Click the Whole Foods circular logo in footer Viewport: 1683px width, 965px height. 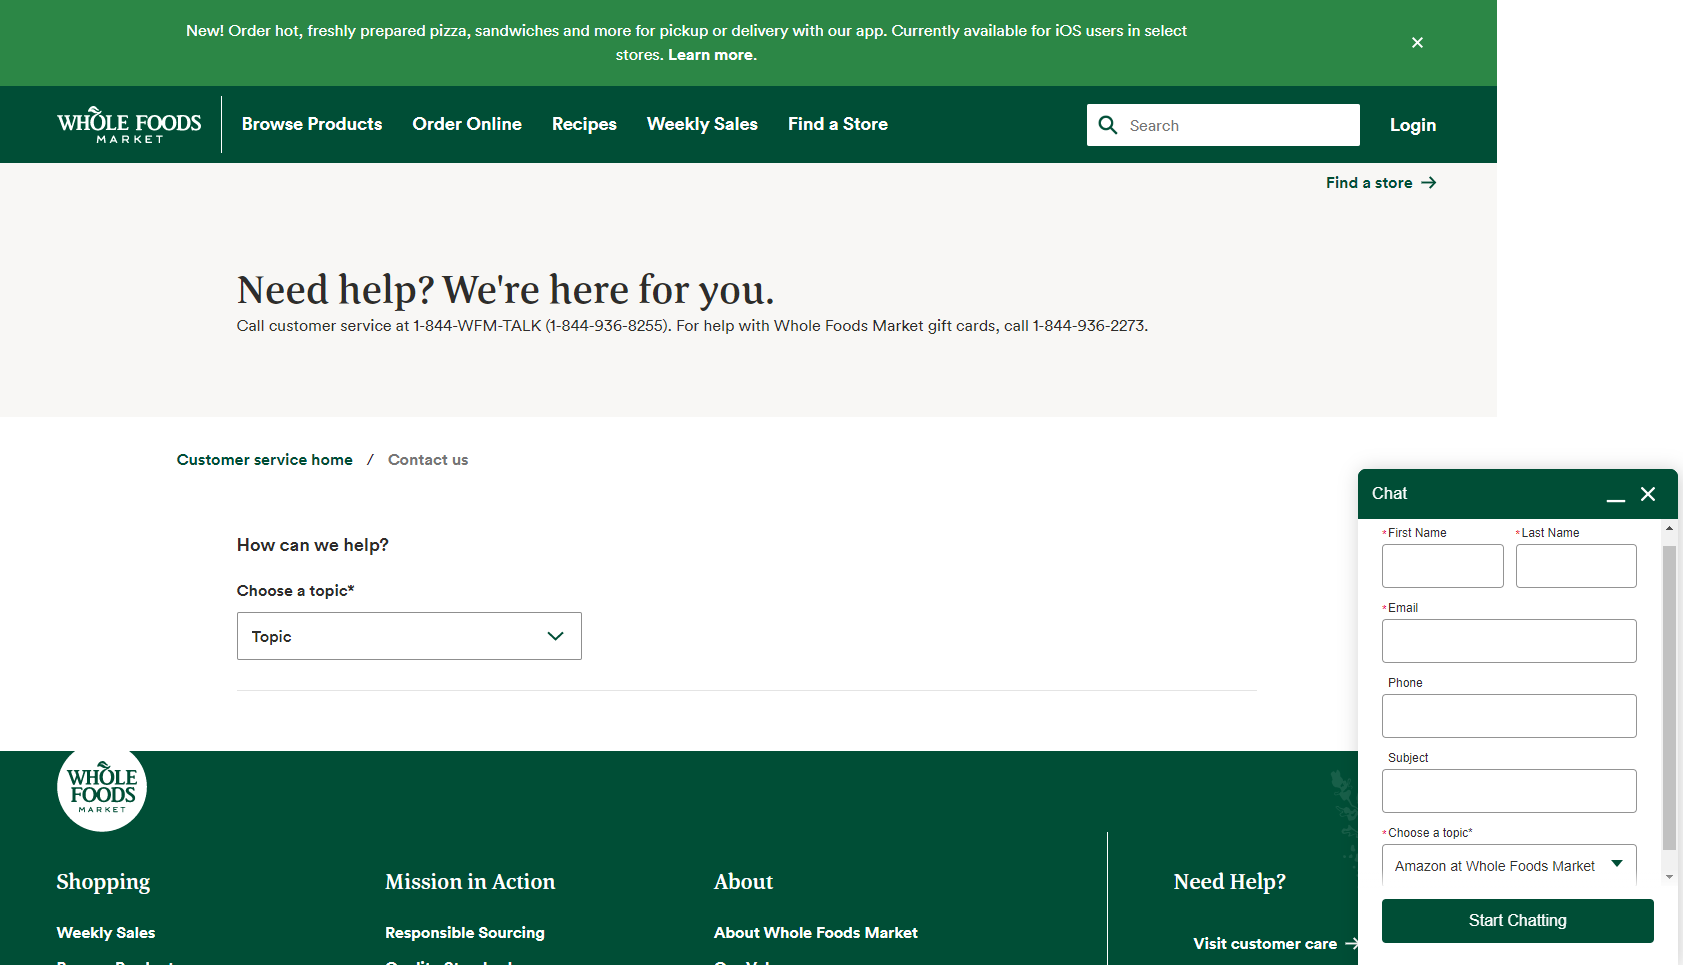[101, 789]
